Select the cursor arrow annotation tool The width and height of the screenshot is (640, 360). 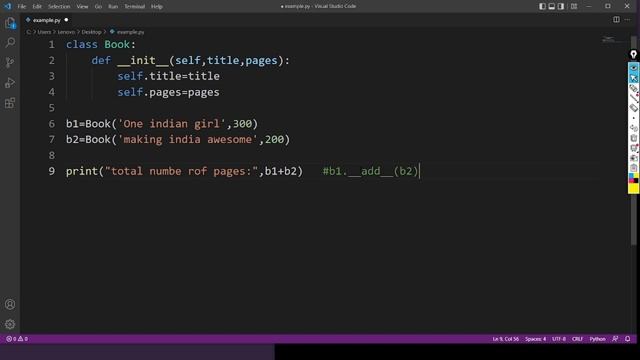[633, 78]
